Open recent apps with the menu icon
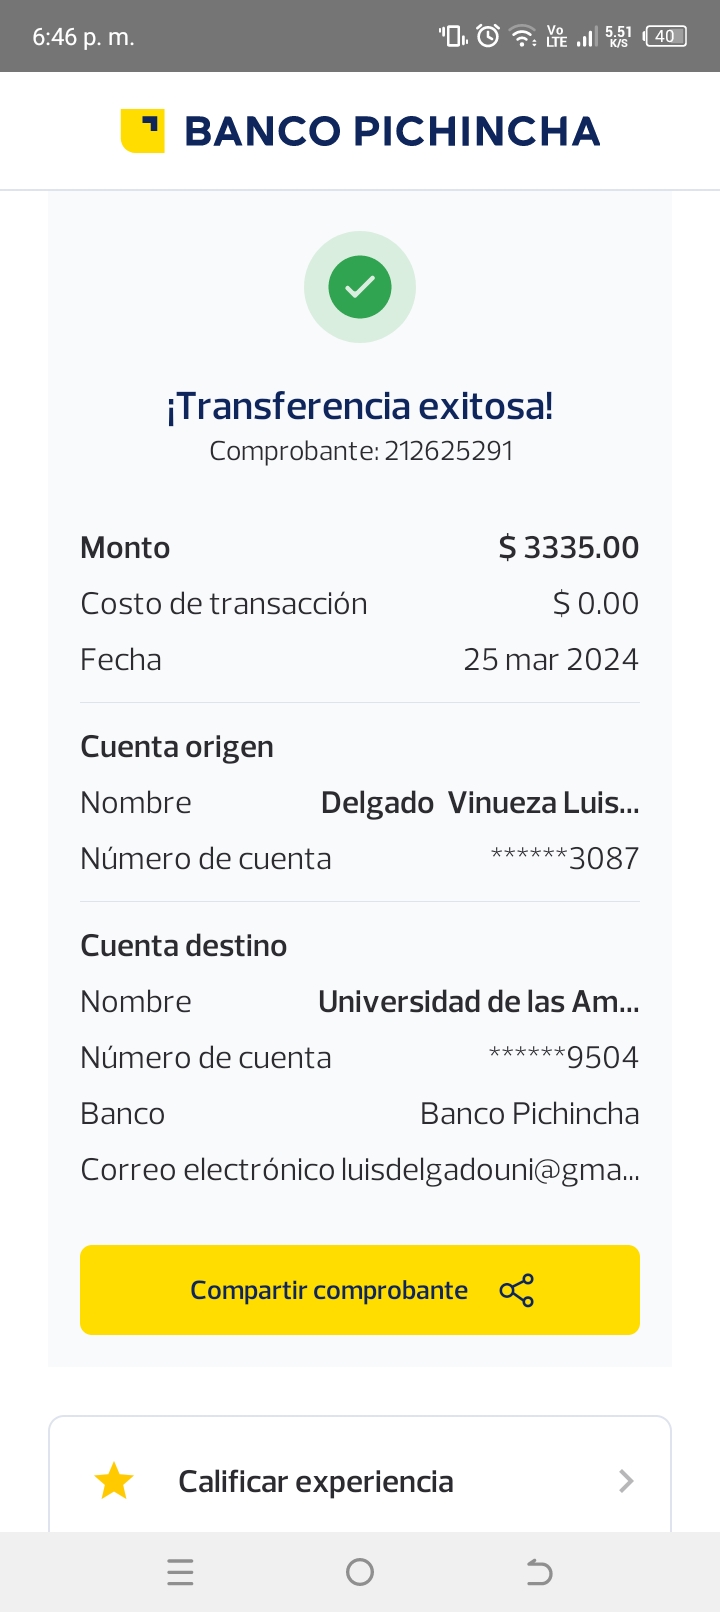The width and height of the screenshot is (720, 1612). click(180, 1572)
